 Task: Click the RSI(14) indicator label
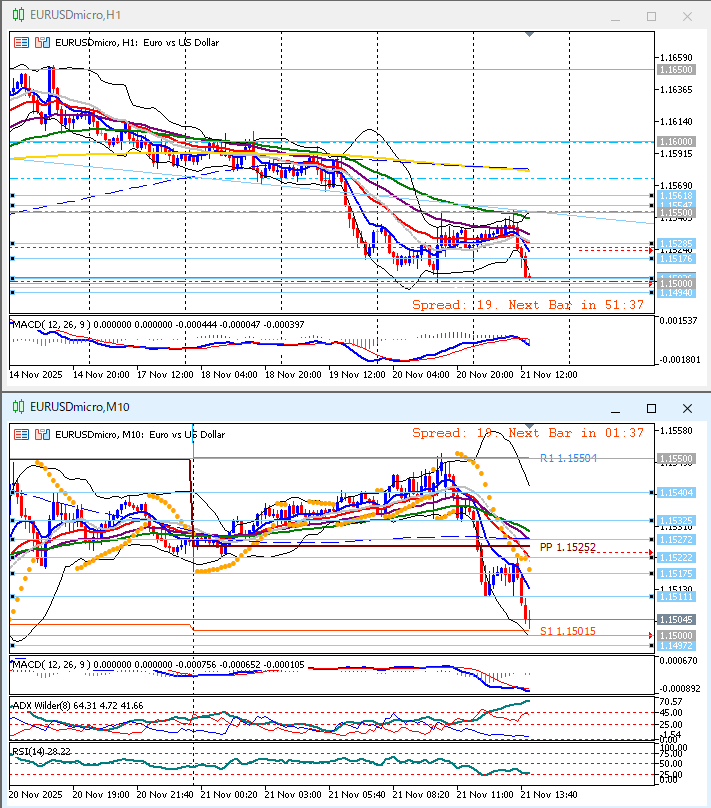(x=28, y=750)
